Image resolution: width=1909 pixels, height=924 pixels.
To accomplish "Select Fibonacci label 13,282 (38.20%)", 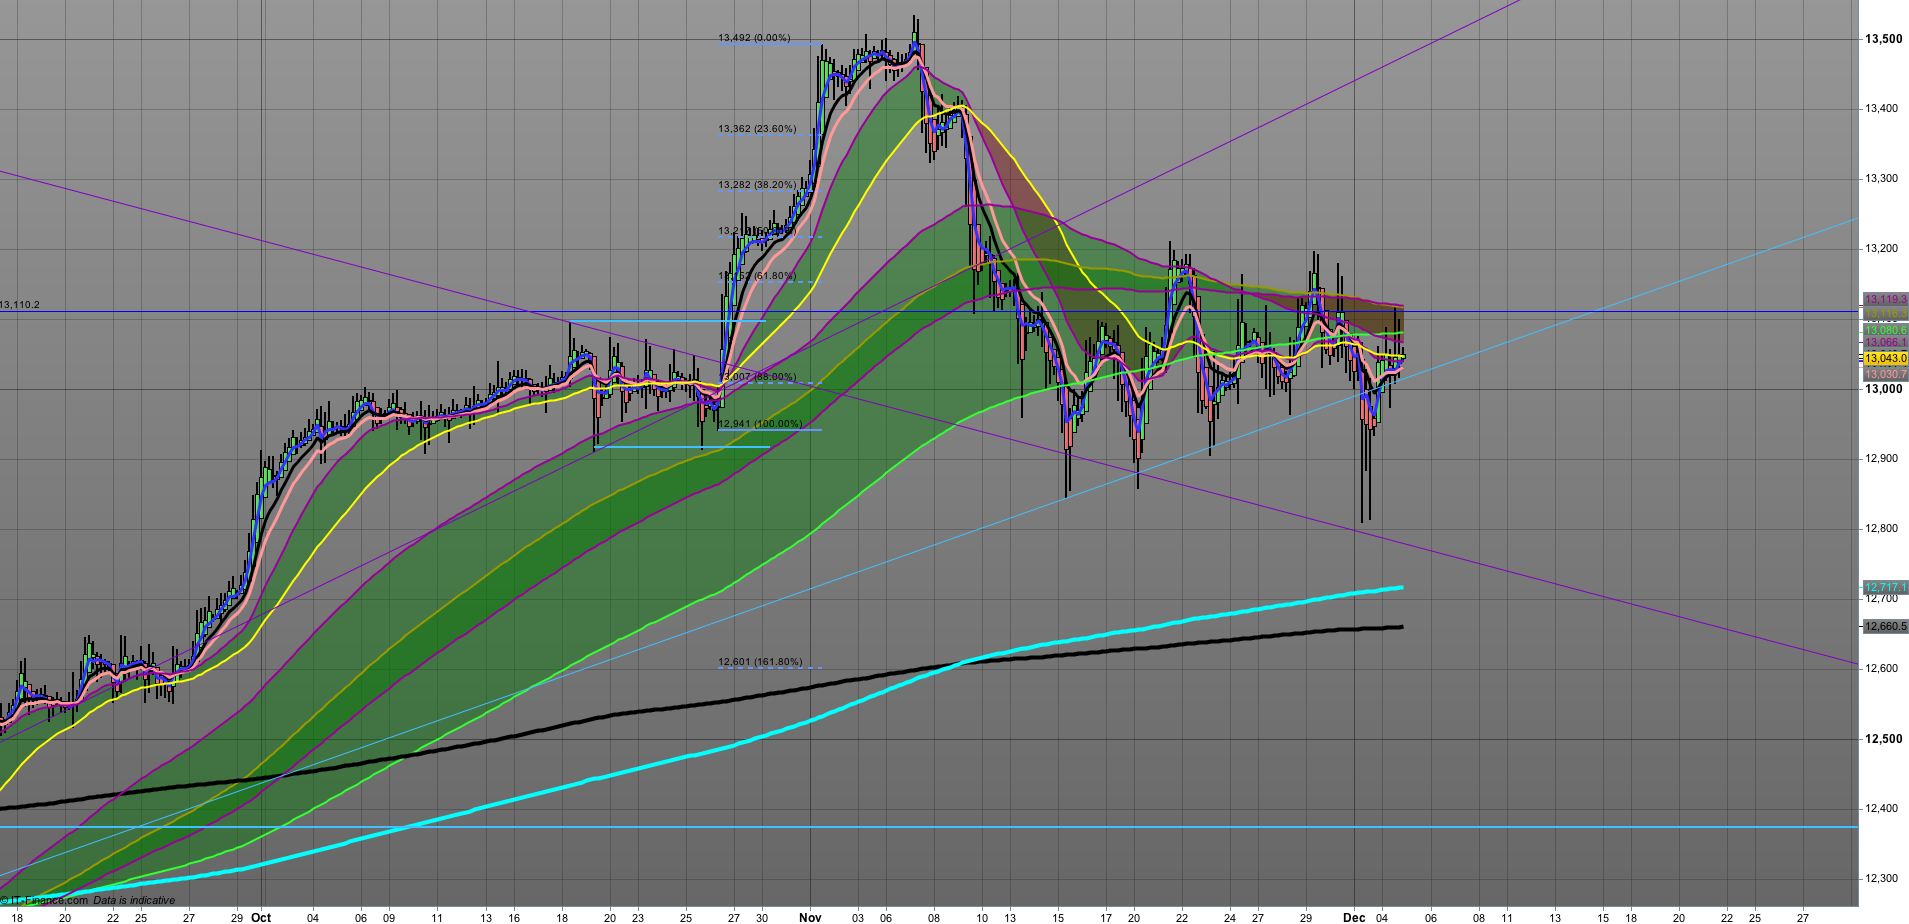I will click(757, 185).
